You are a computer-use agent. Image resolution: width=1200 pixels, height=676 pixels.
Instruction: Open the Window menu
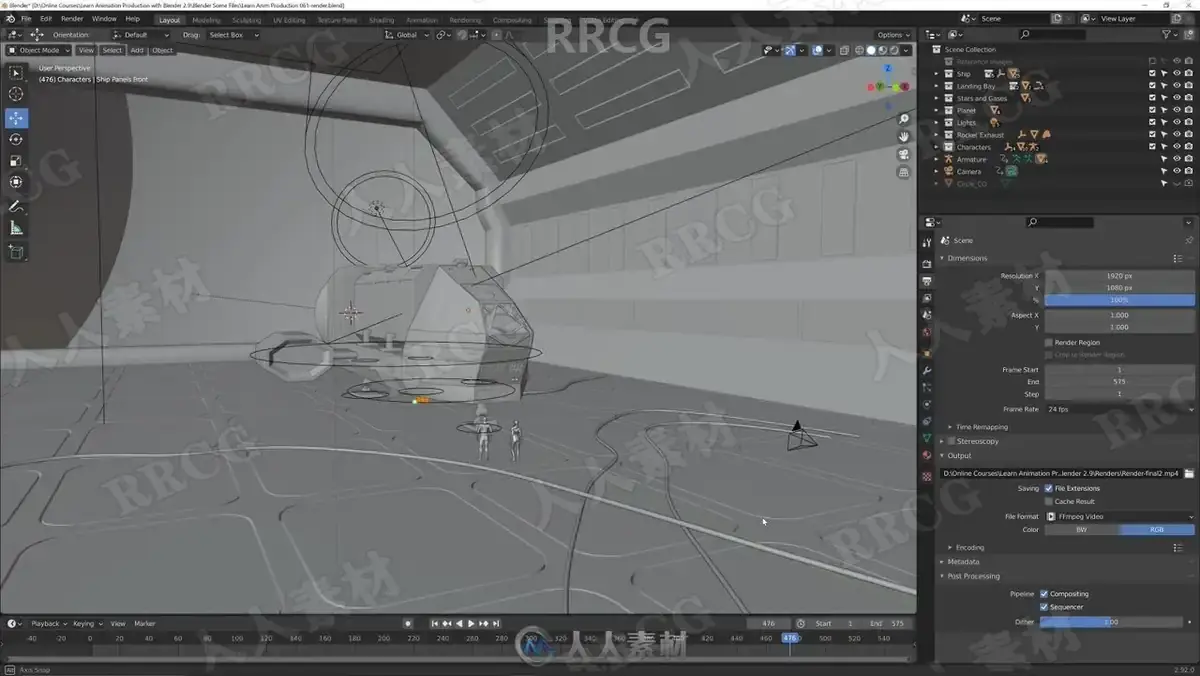(104, 19)
